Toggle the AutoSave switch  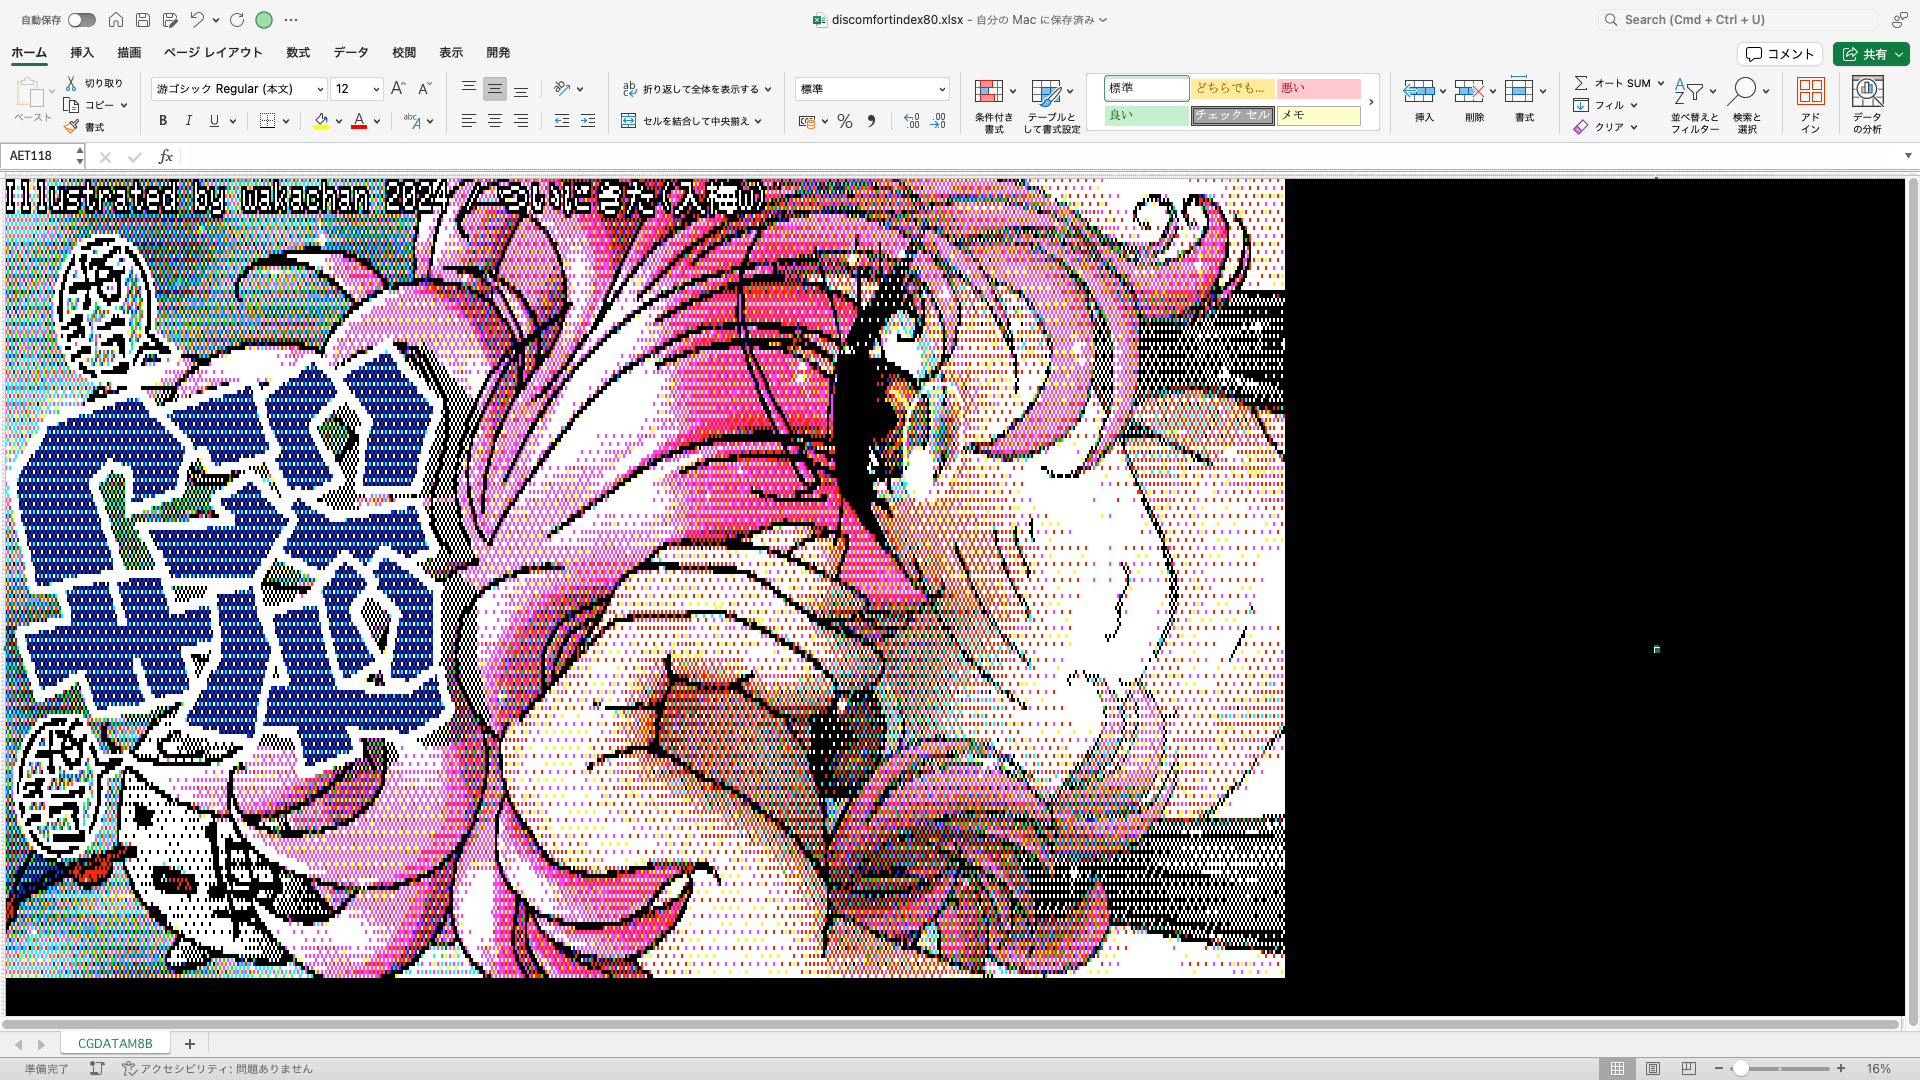(x=82, y=20)
